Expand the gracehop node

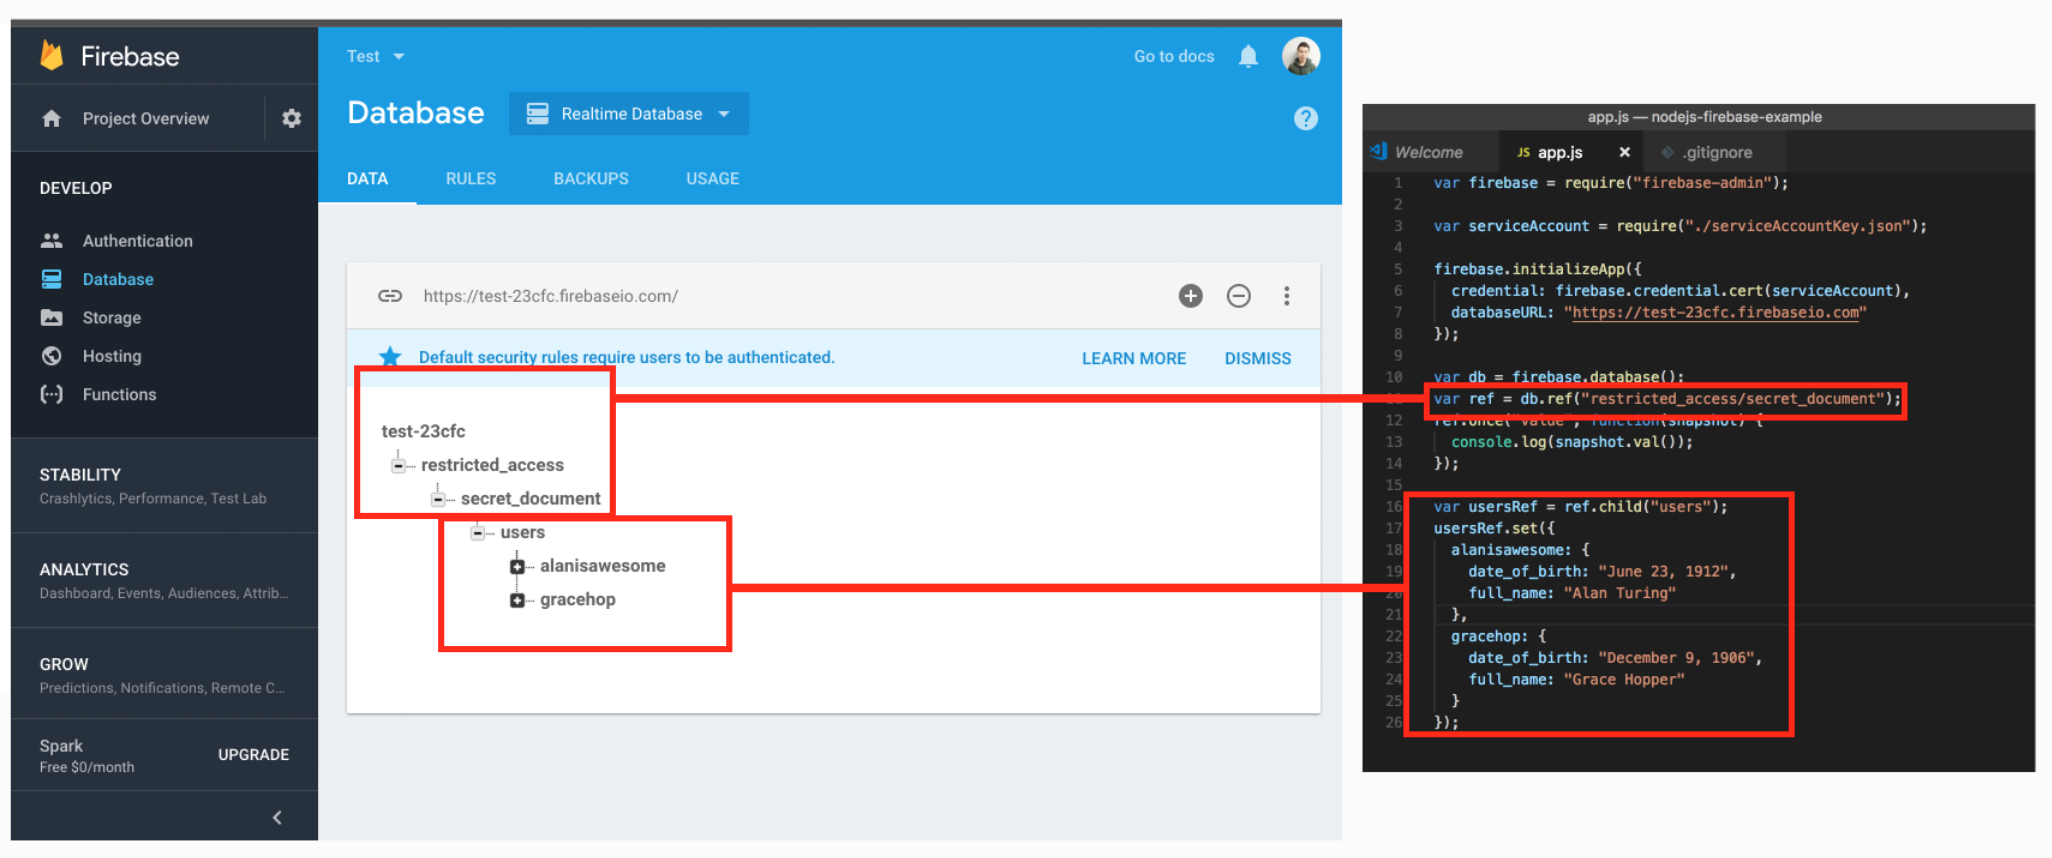[517, 600]
